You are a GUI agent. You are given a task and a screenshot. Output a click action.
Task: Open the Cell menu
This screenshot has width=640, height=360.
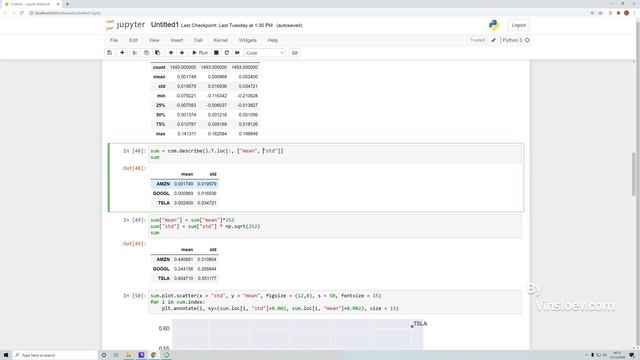pyautogui.click(x=198, y=40)
